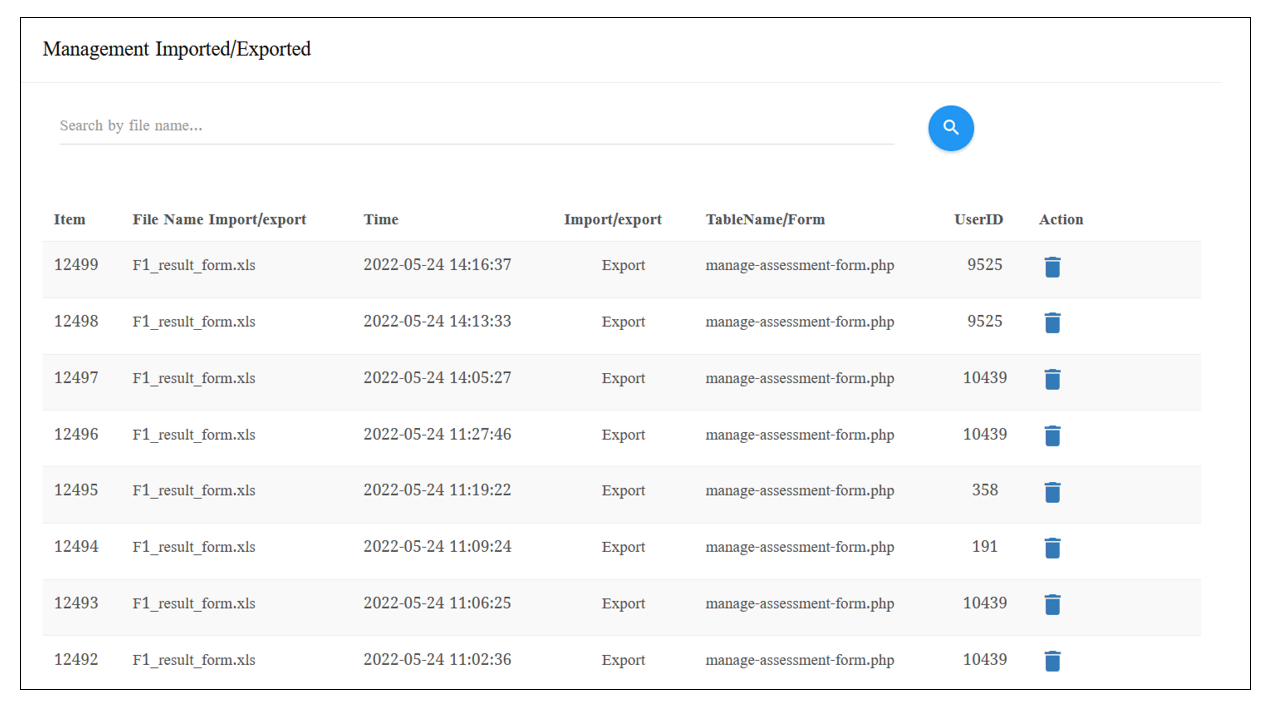Select F1_result_form.xls file in row 12499

tap(194, 266)
